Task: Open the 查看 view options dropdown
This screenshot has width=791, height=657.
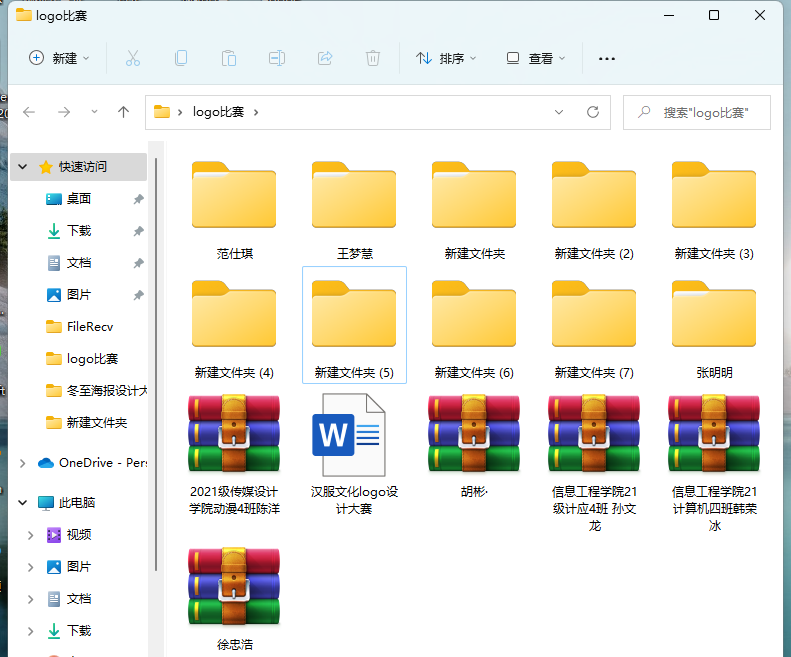Action: (x=536, y=58)
